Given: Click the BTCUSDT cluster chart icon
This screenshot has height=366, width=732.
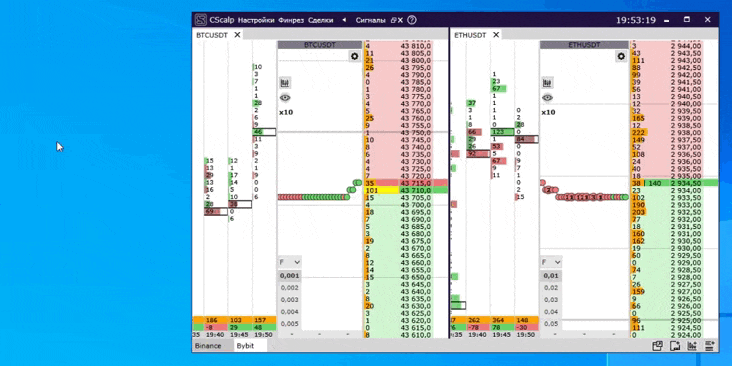Looking at the screenshot, I should (285, 83).
